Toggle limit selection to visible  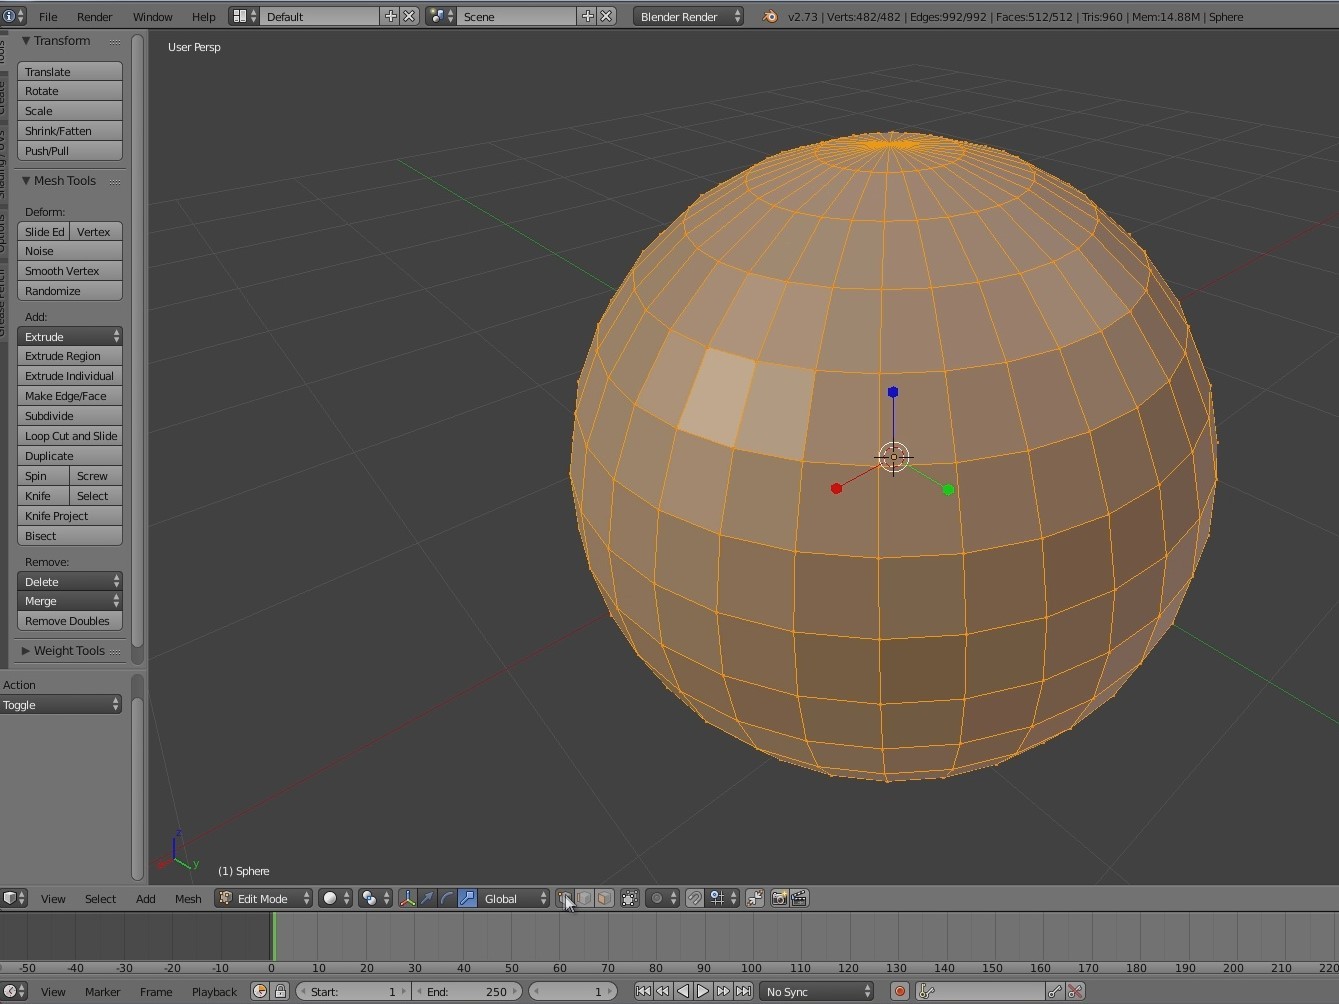pyautogui.click(x=630, y=898)
